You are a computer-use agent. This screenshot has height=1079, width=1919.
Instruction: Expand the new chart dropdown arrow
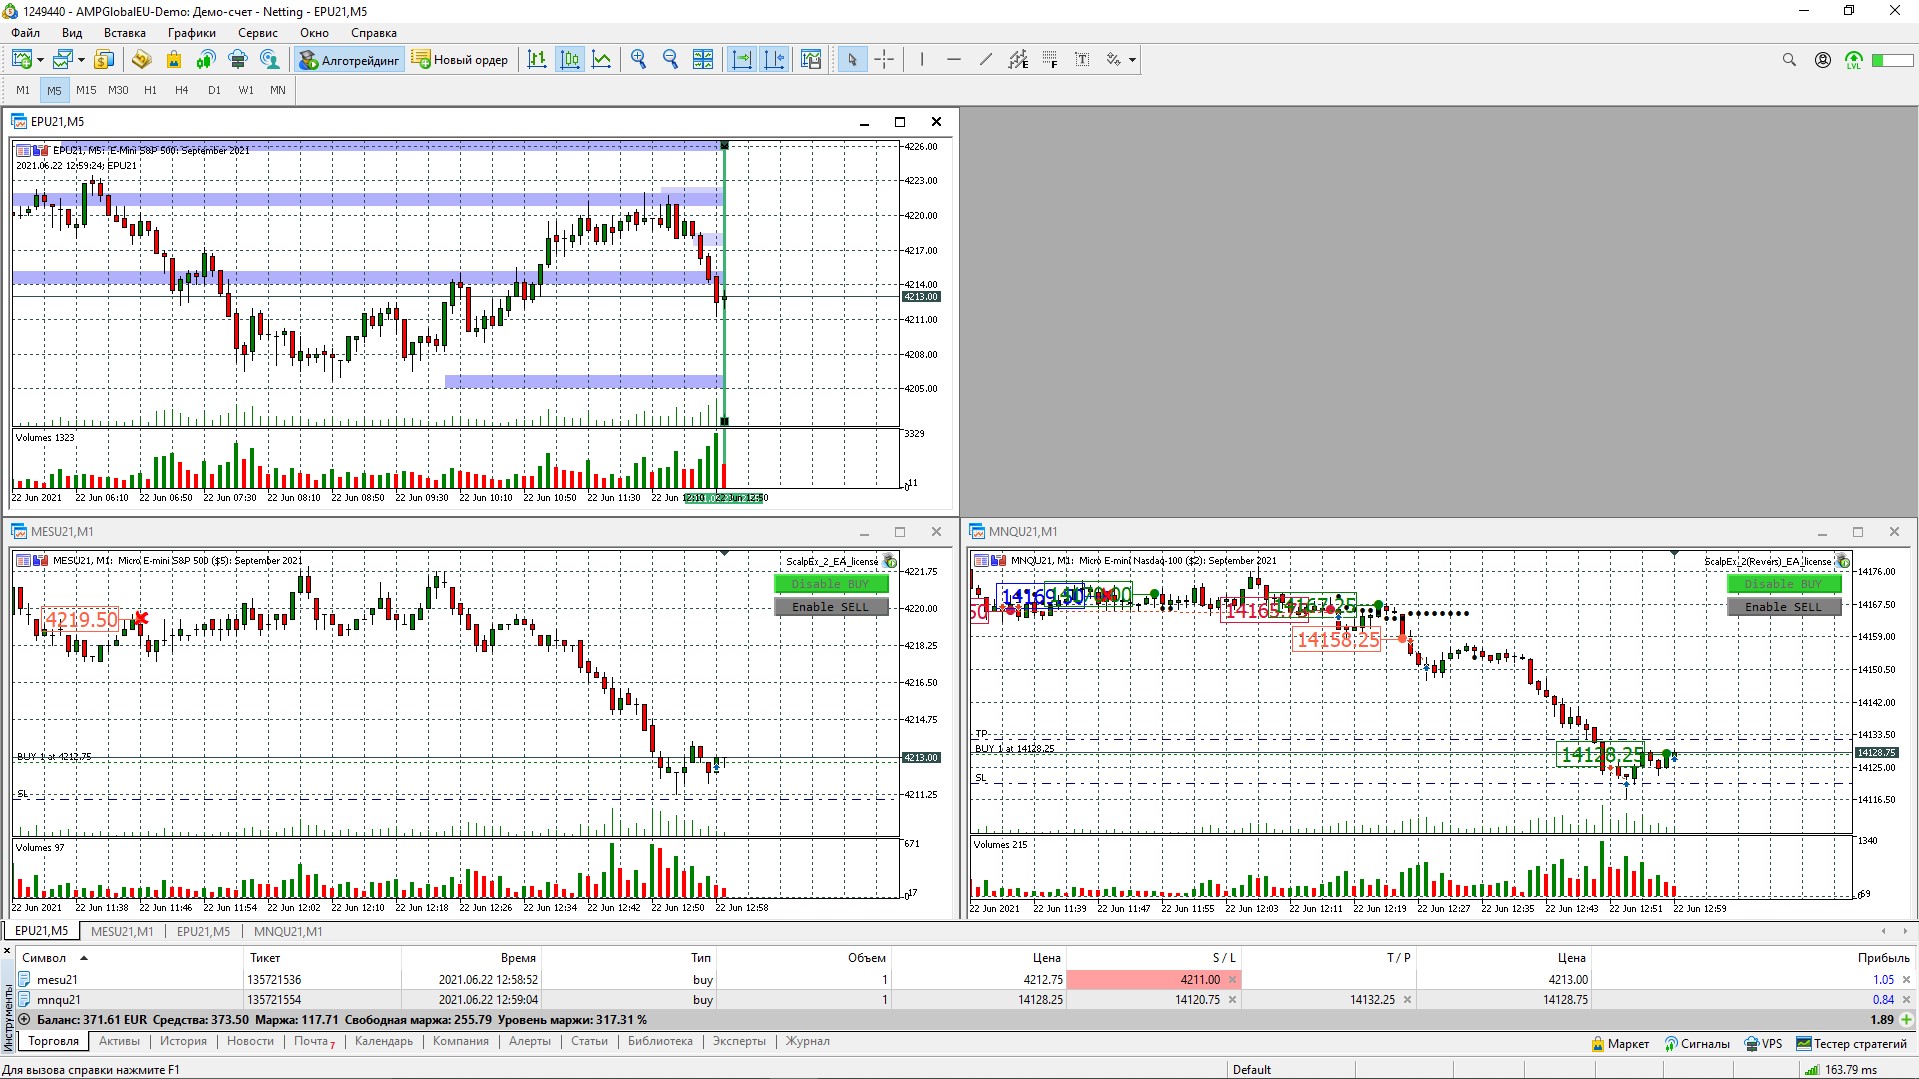40,60
